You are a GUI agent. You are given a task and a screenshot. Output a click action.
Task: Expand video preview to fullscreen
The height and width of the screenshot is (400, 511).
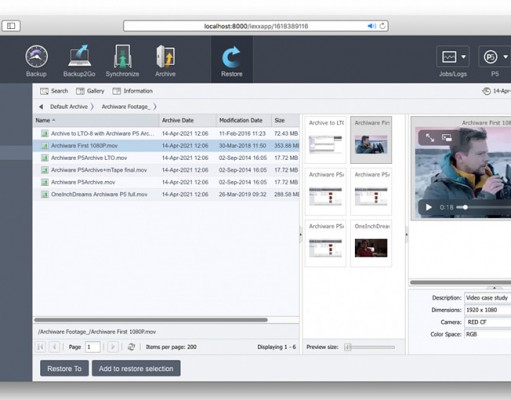coord(430,138)
